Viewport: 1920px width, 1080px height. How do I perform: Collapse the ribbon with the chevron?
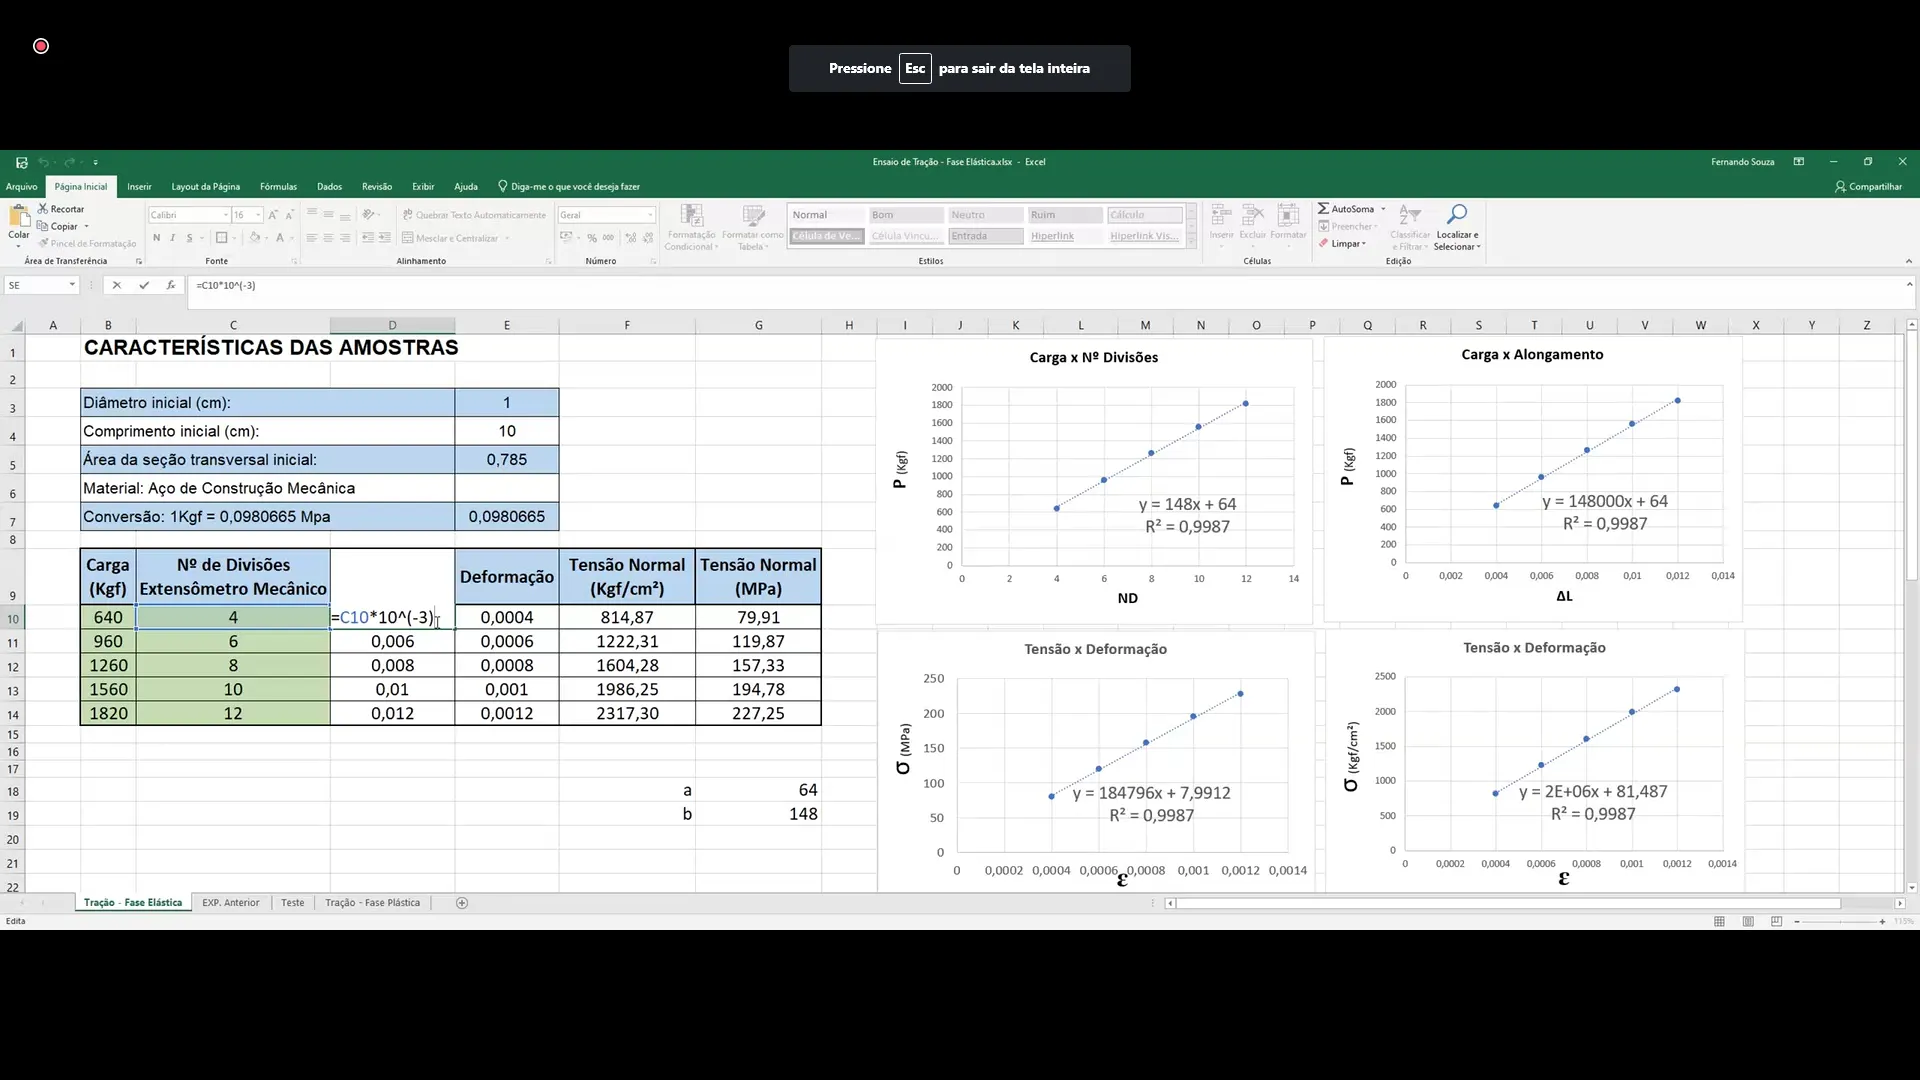[x=1908, y=261]
